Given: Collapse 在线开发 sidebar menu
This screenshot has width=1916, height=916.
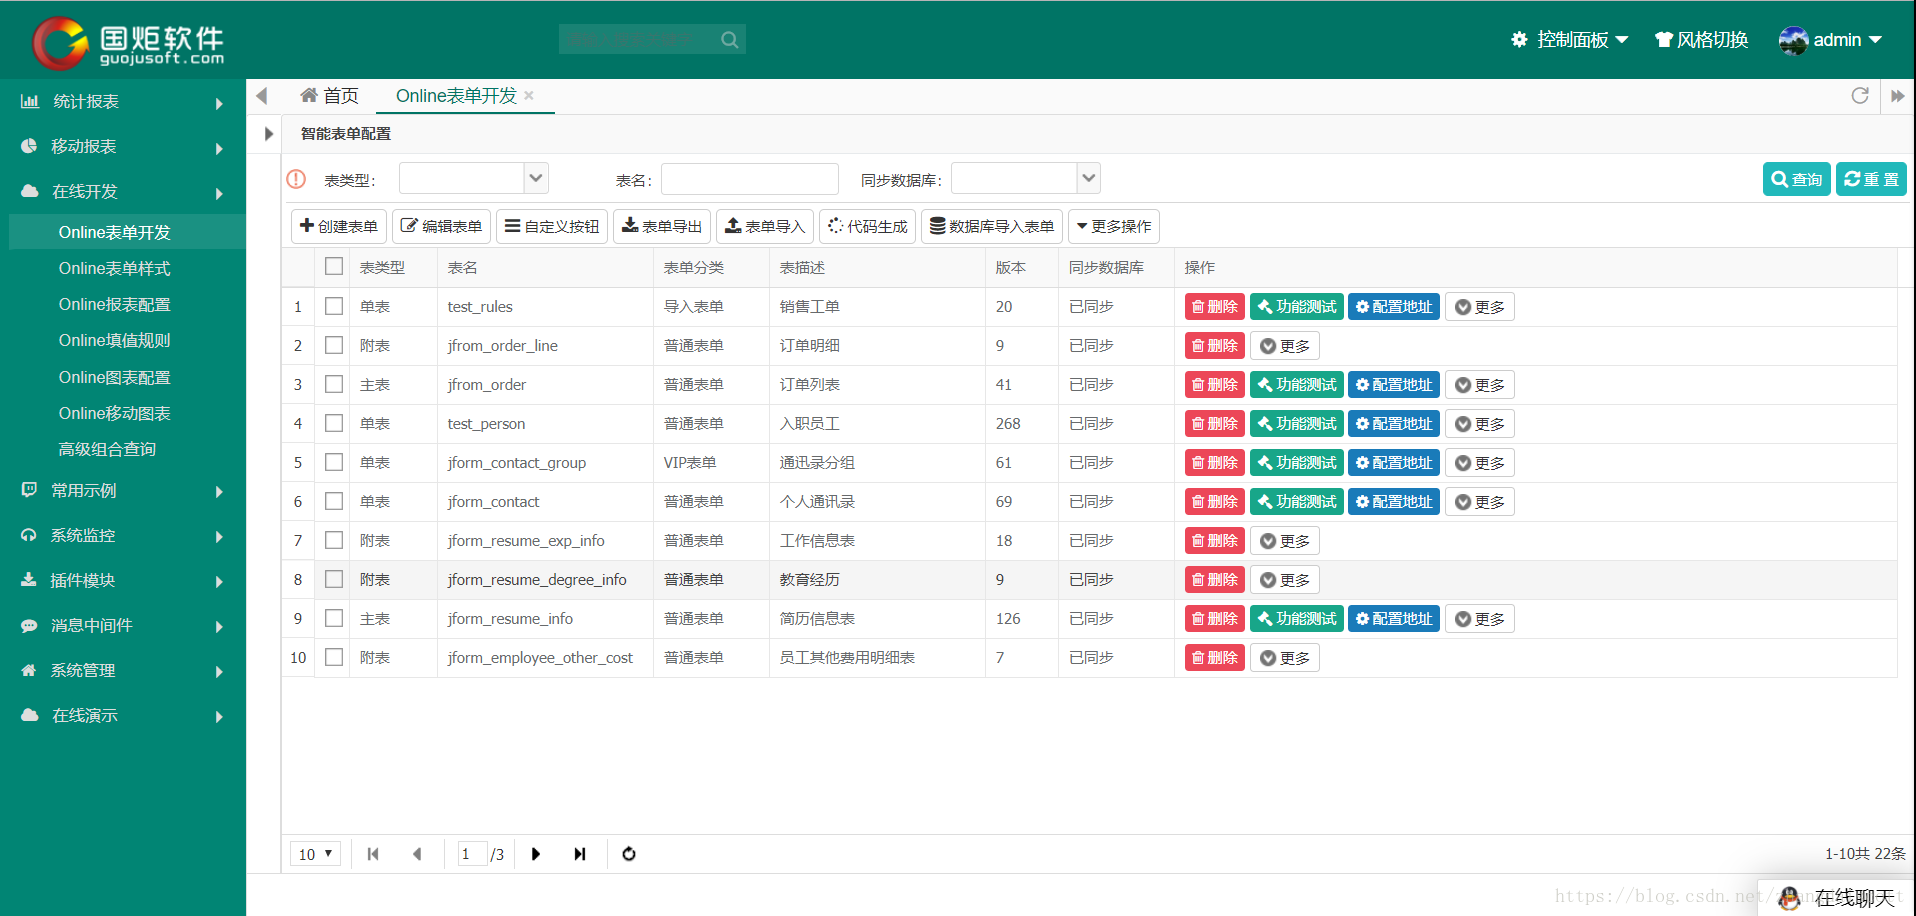Looking at the screenshot, I should 122,192.
